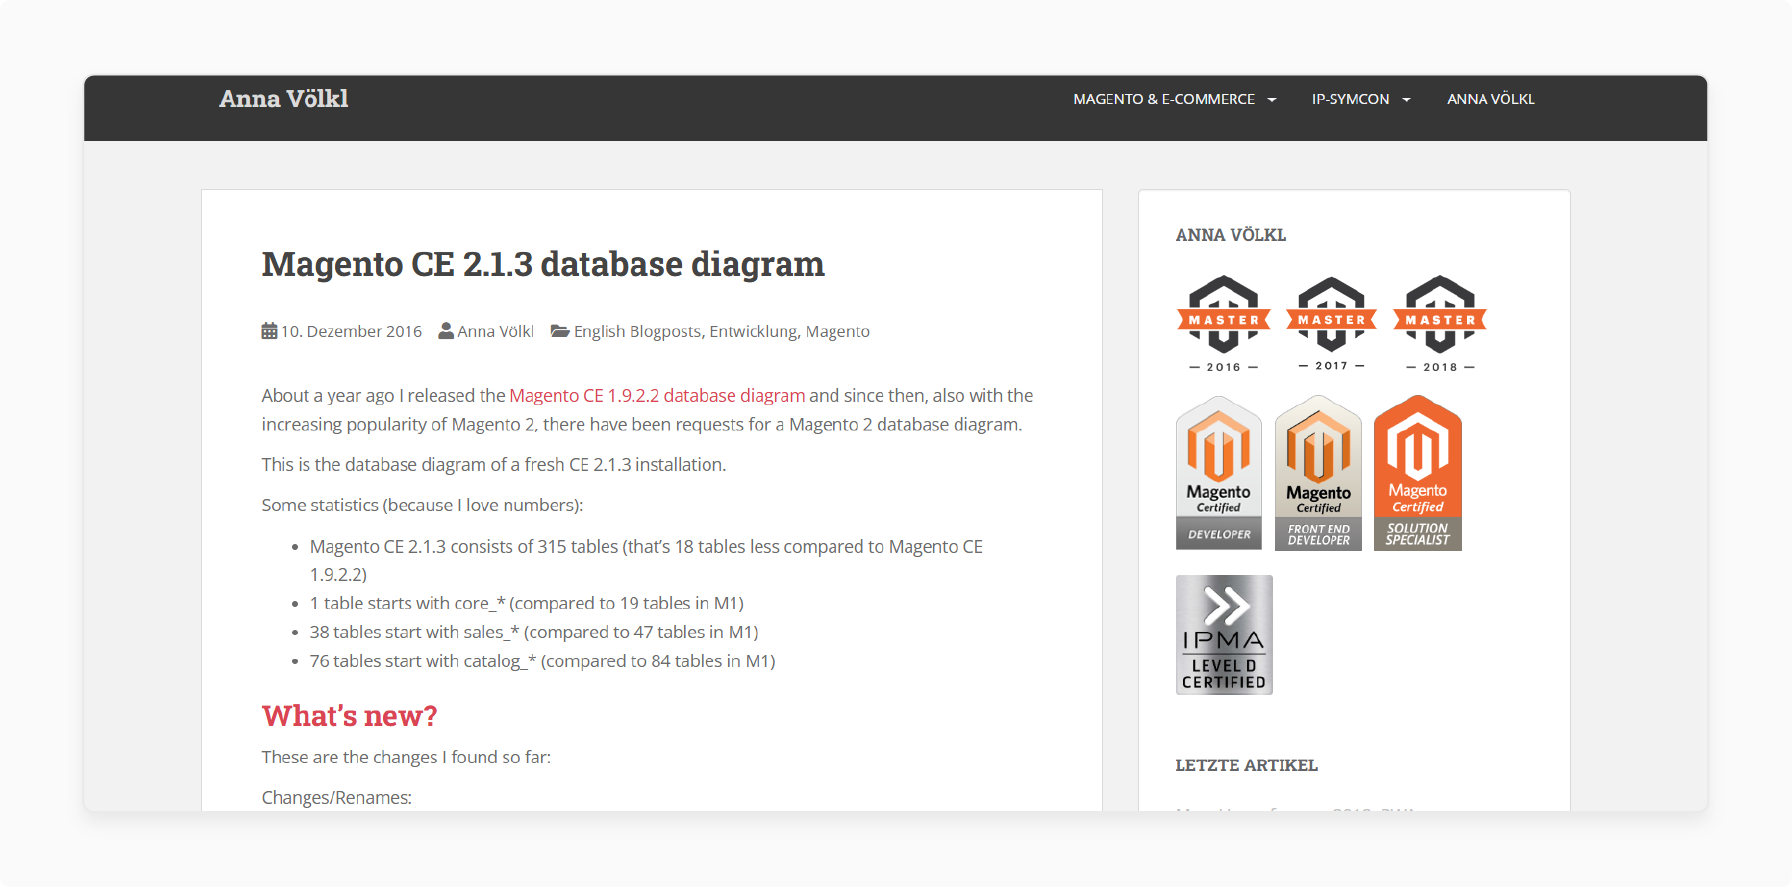Click the Magento Certified Developer badge

pos(1219,473)
